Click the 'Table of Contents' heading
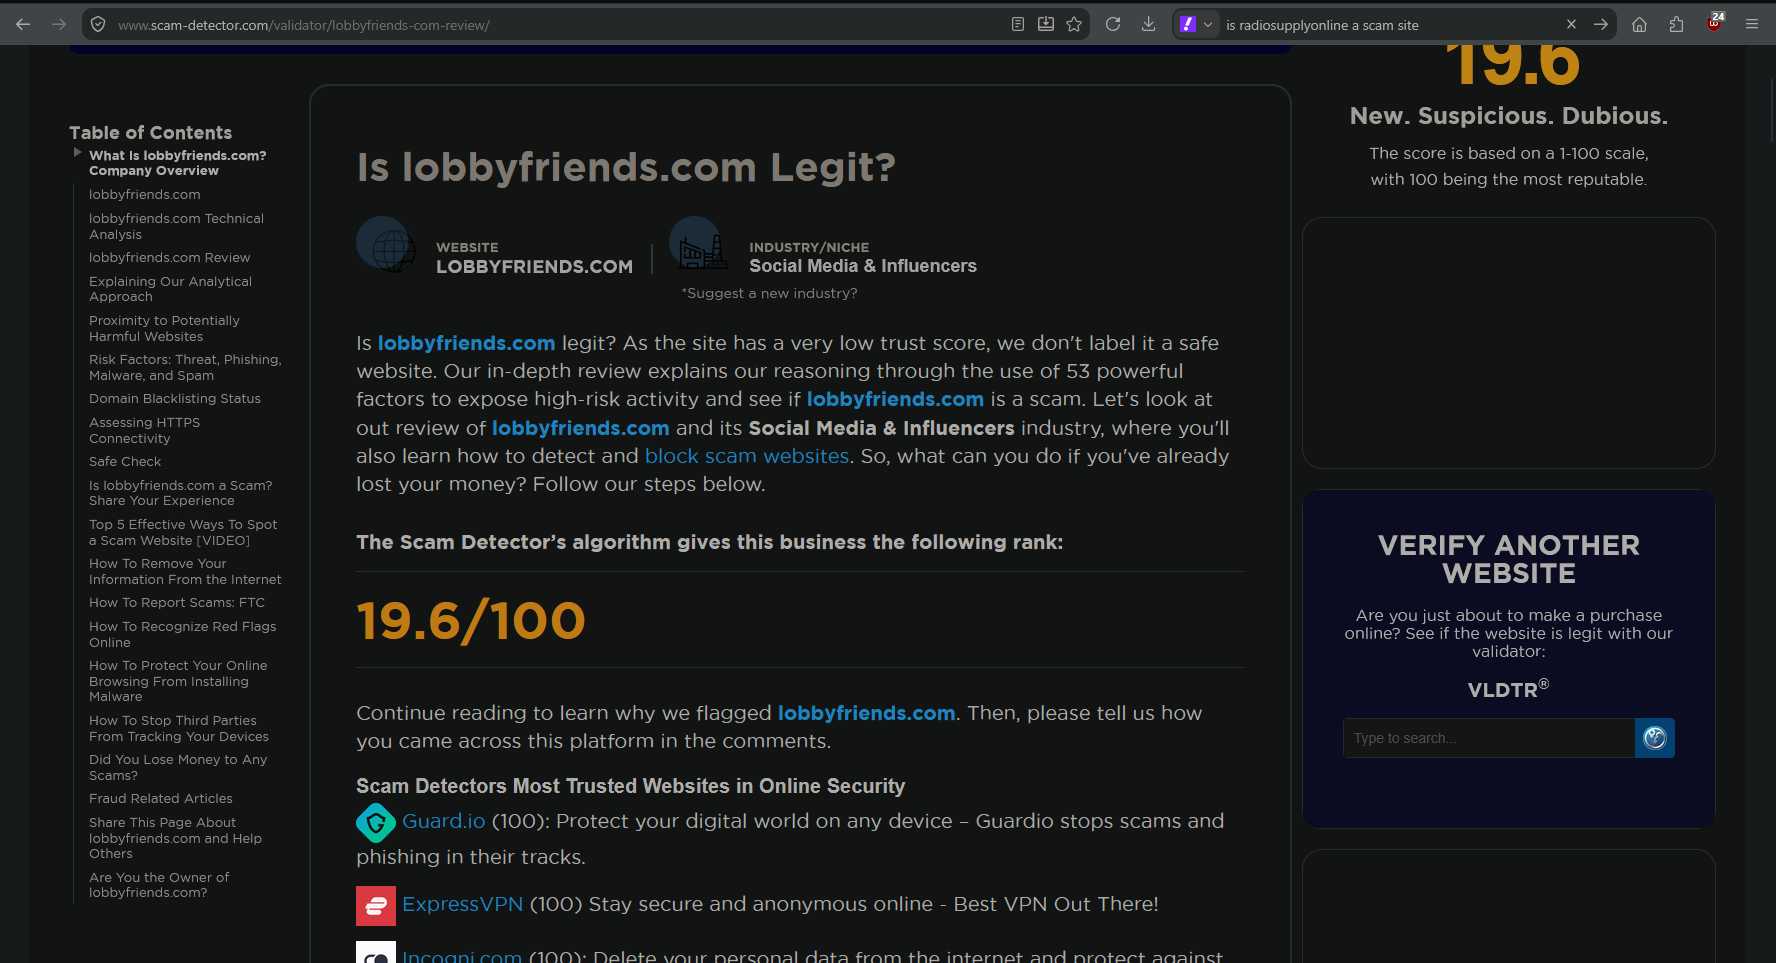 tap(150, 132)
